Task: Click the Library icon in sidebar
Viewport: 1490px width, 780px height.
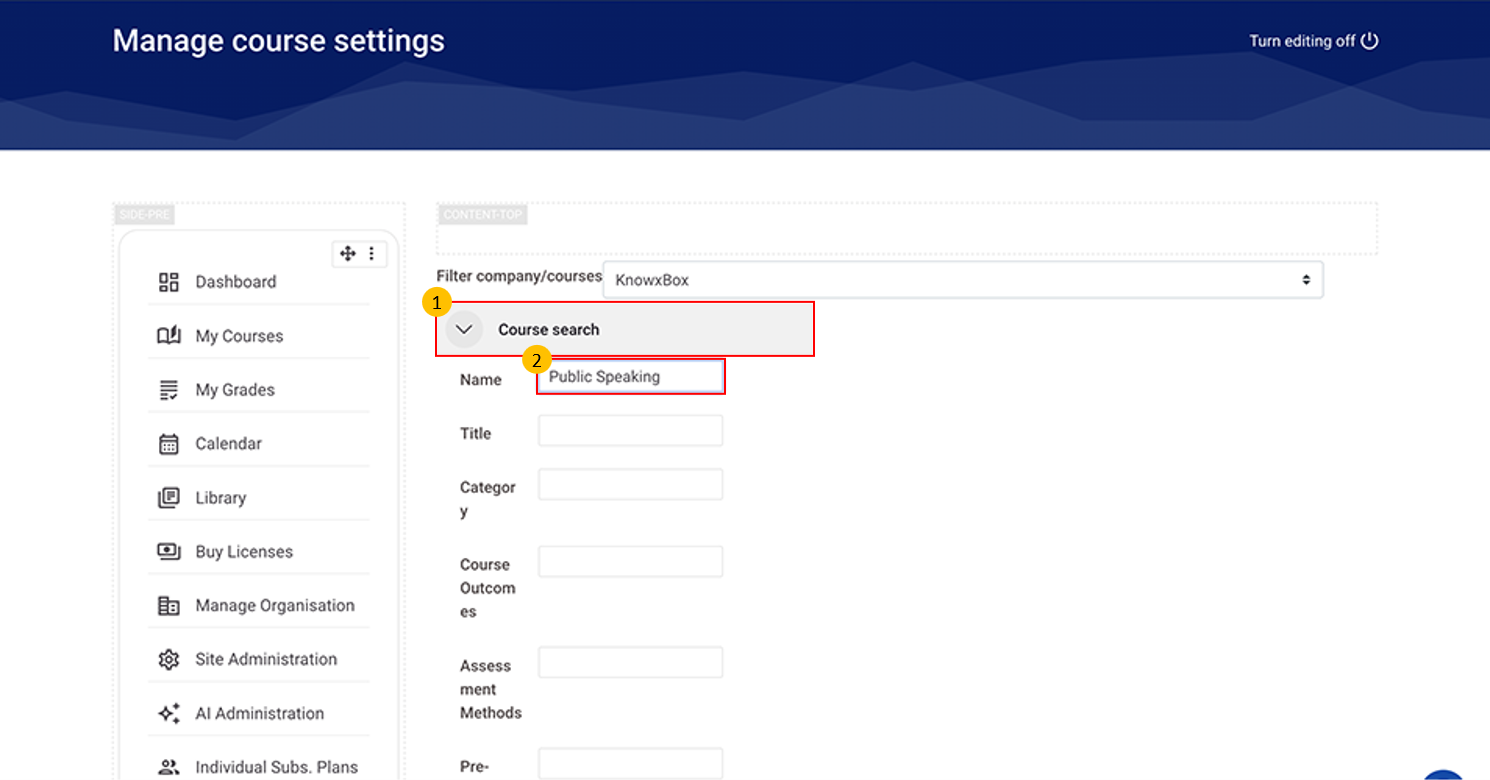Action: pos(169,497)
